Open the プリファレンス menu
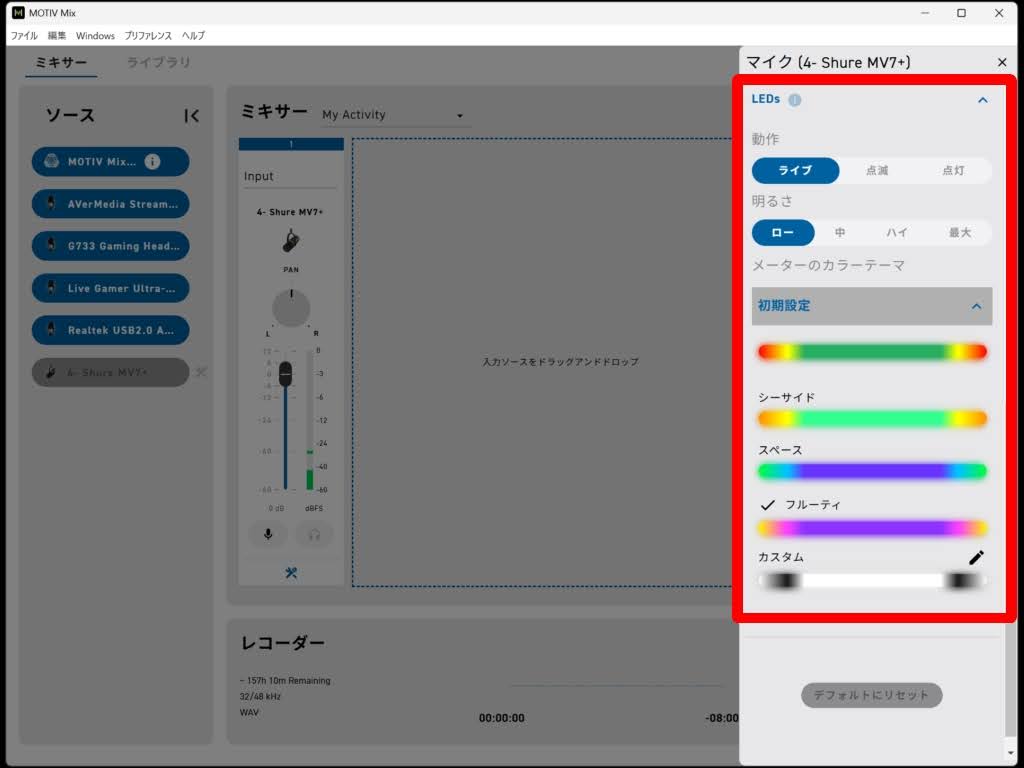This screenshot has width=1024, height=768. click(148, 36)
